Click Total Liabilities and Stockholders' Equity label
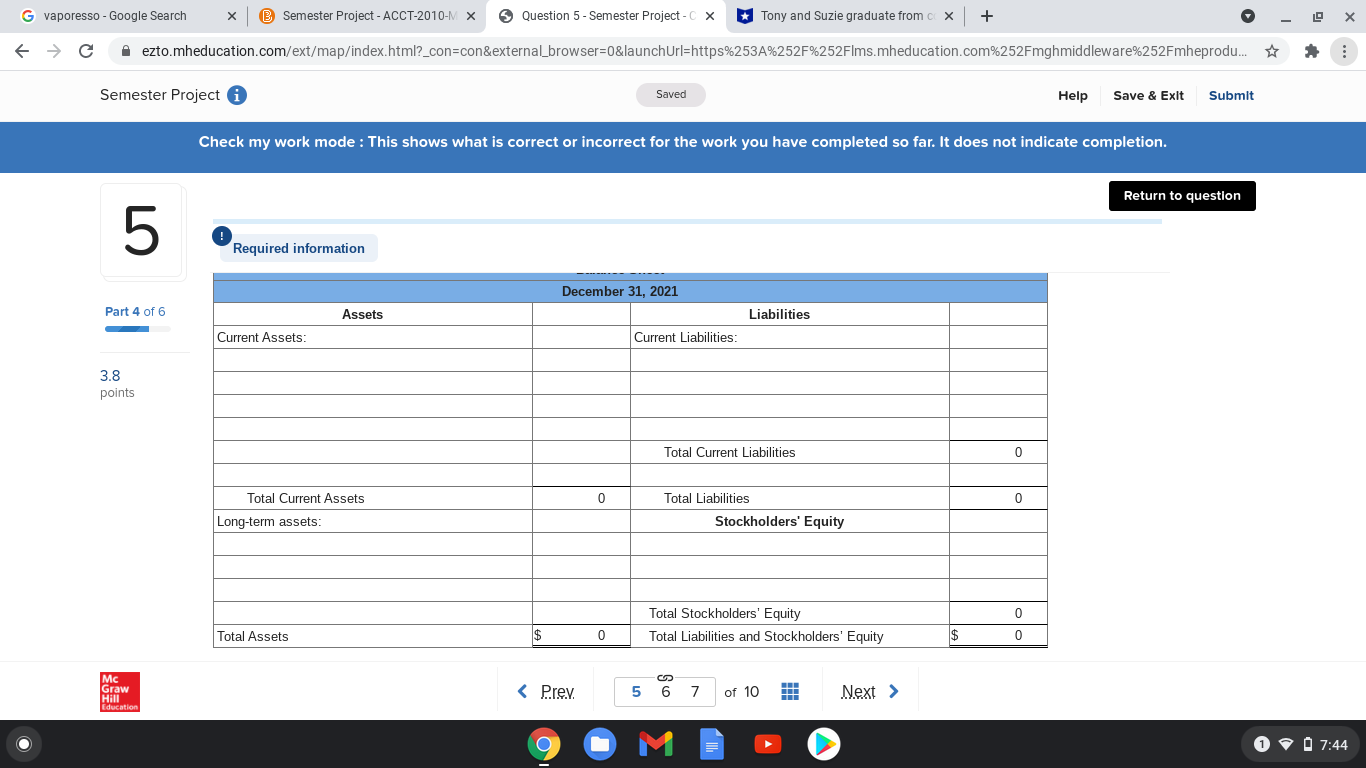Image resolution: width=1366 pixels, height=768 pixels. pos(766,636)
